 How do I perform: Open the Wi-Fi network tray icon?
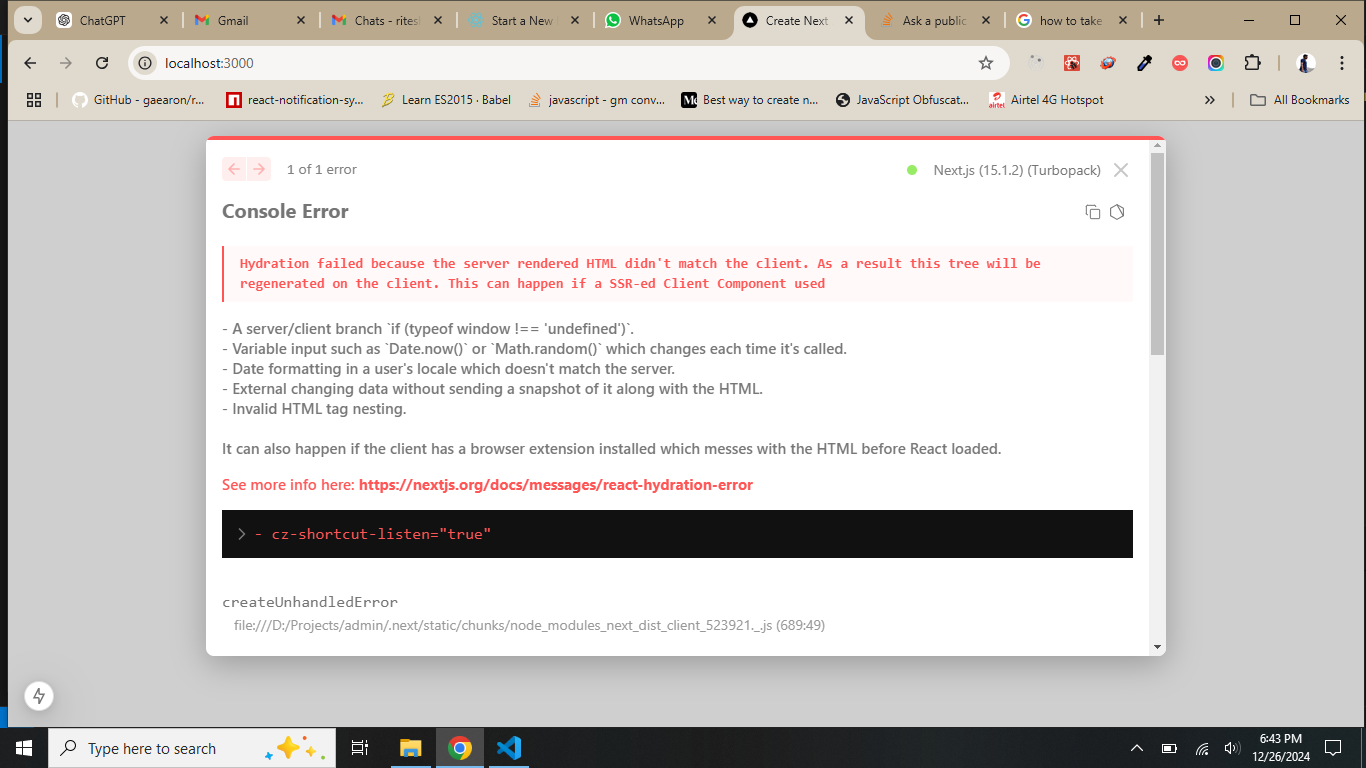(x=1202, y=748)
